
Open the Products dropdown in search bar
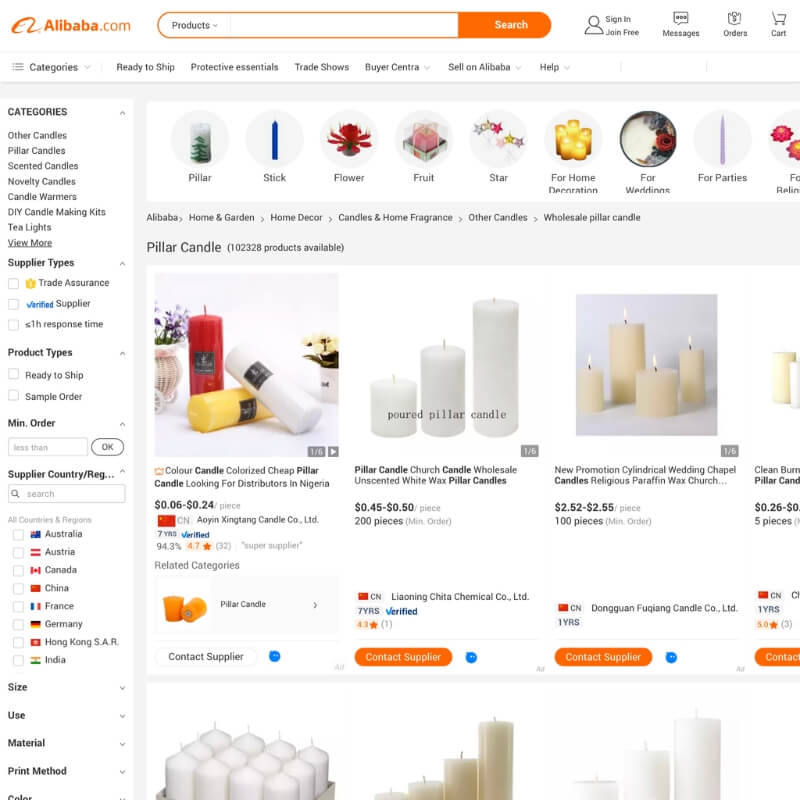194,25
